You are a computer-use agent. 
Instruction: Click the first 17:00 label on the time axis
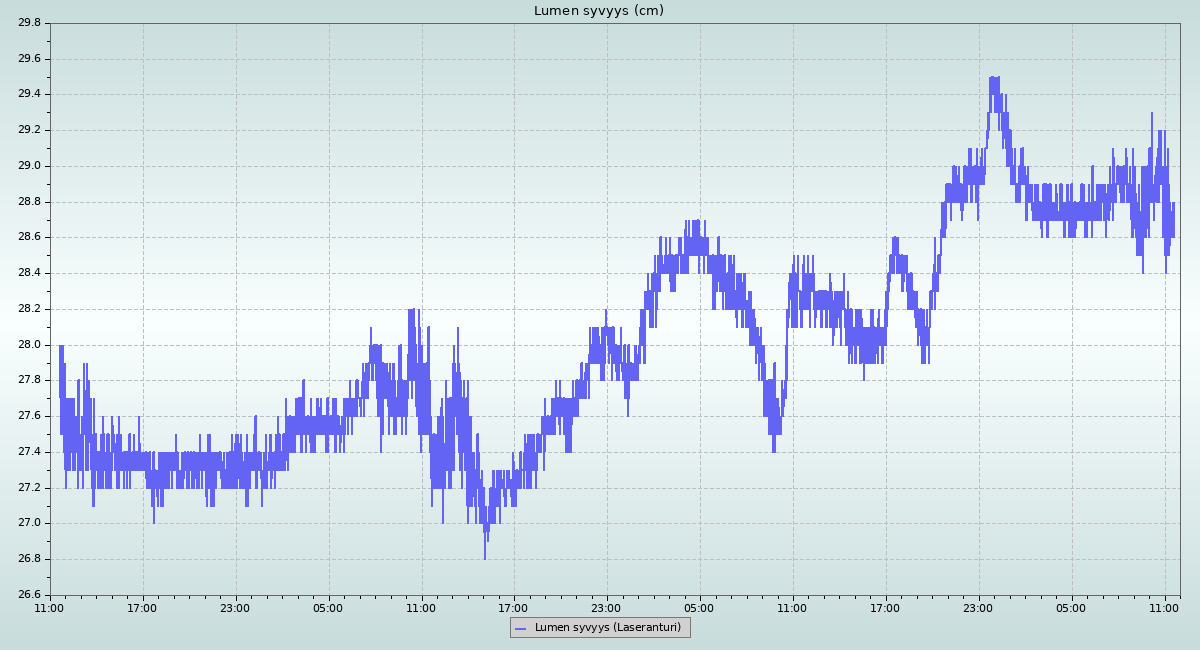point(142,607)
